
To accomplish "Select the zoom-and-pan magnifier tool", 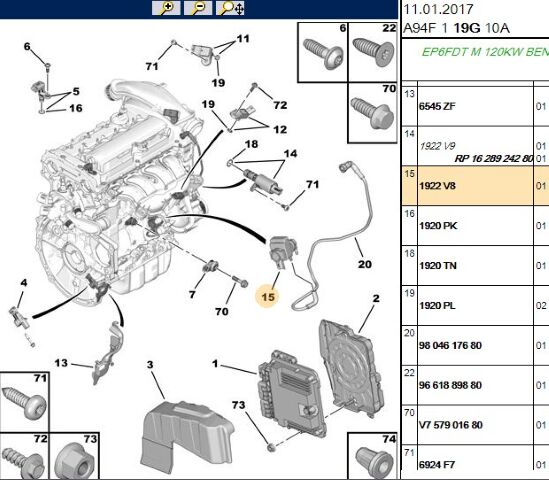I will 230,8.
